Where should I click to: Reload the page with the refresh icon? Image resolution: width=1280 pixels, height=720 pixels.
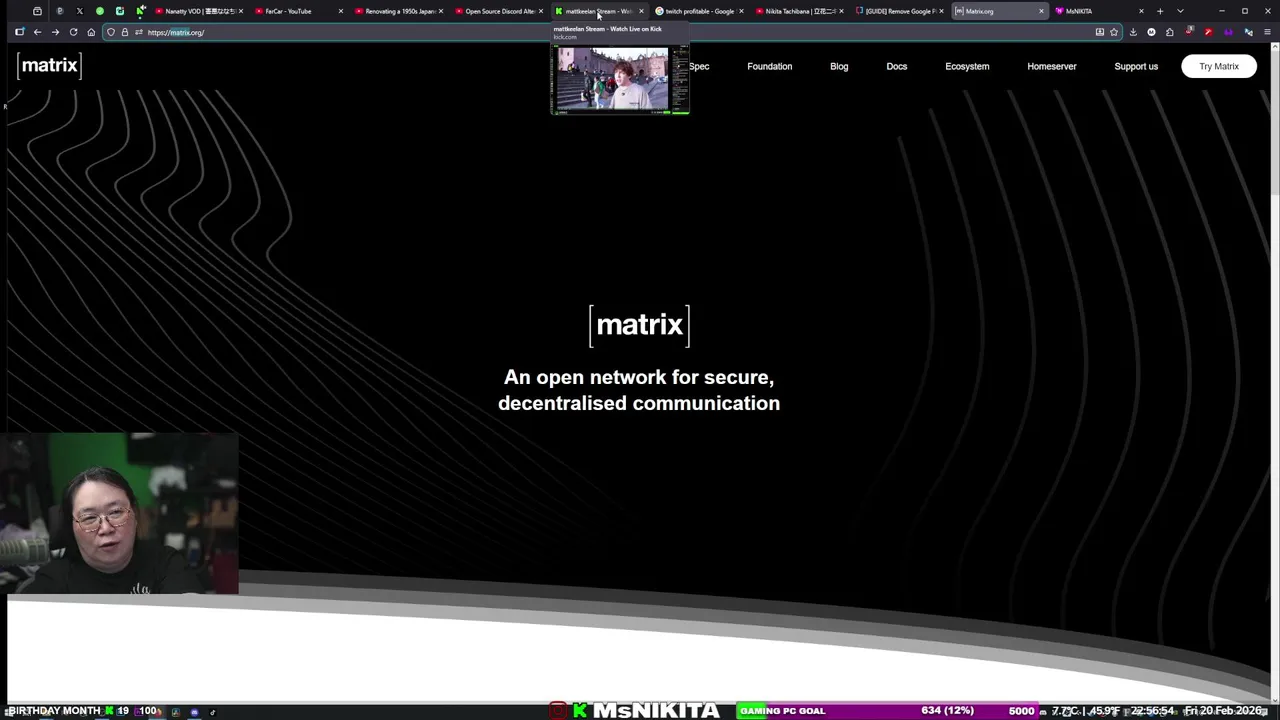pyautogui.click(x=73, y=32)
